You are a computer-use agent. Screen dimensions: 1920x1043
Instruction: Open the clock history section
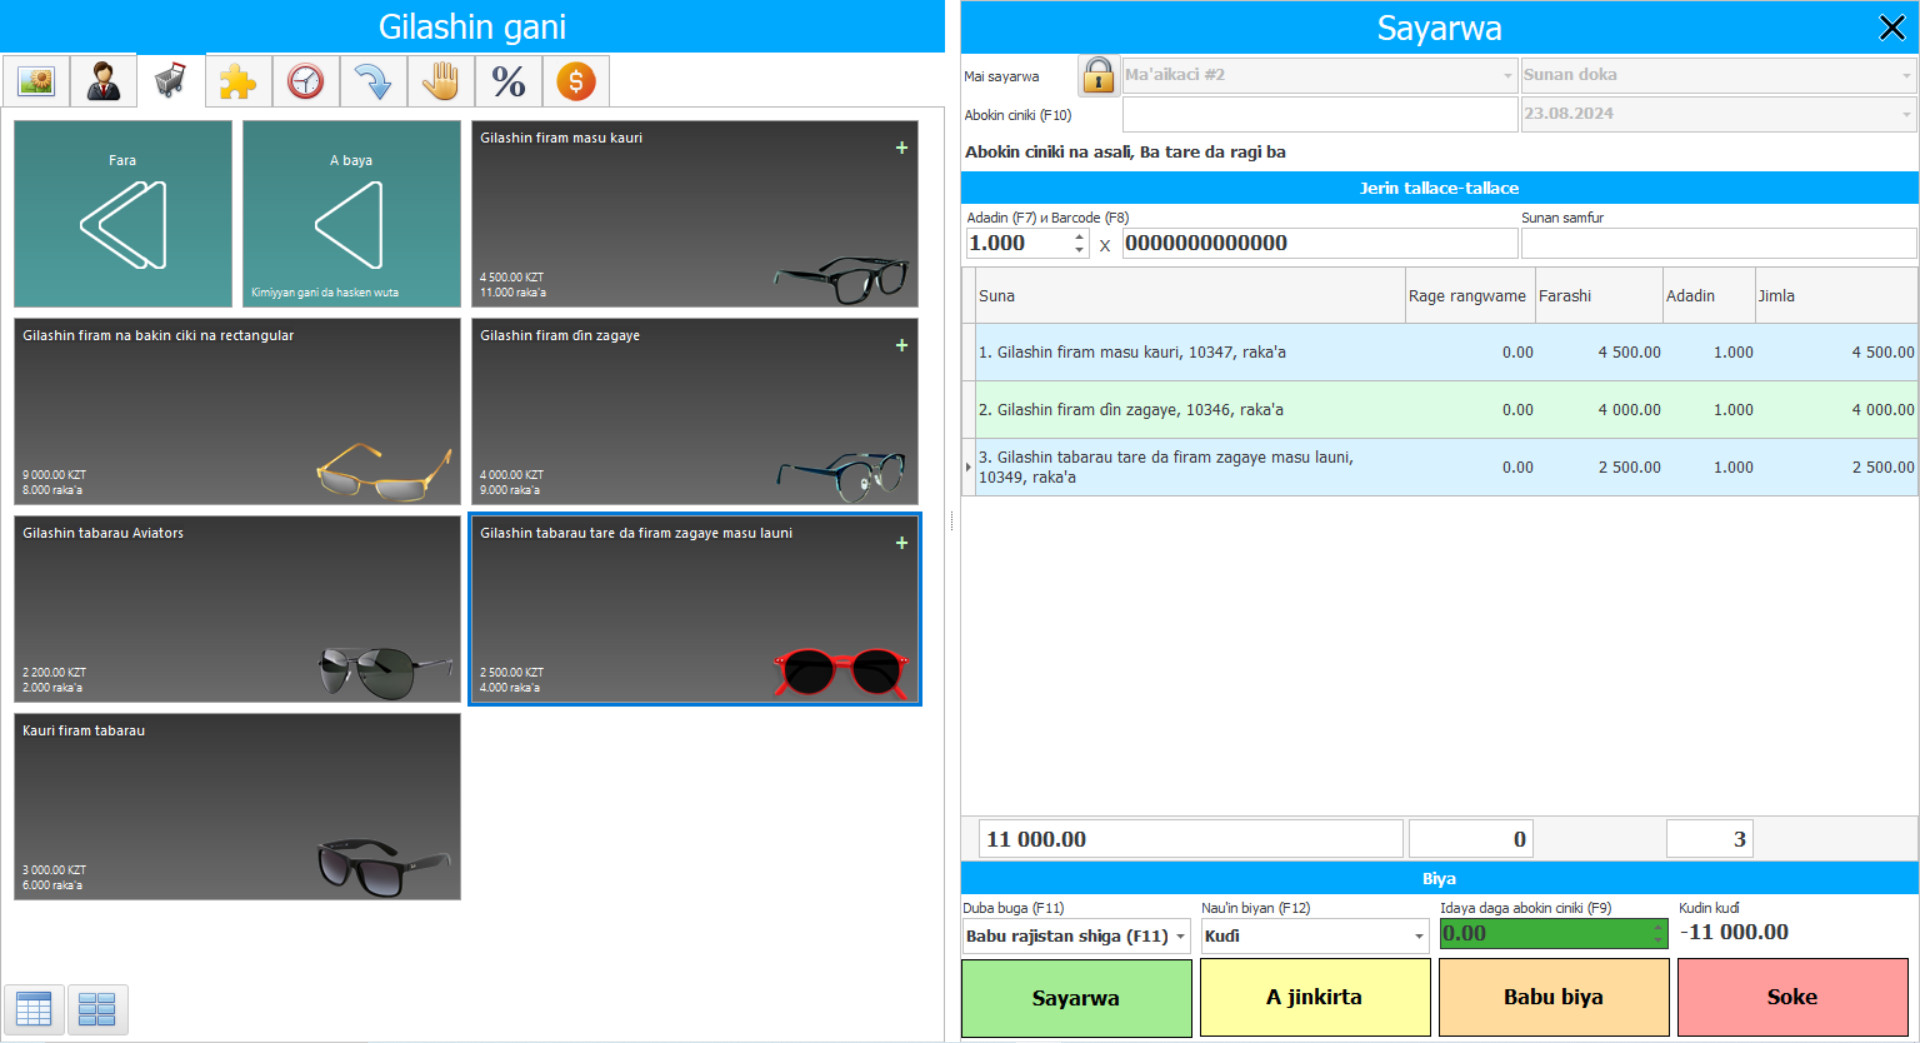tap(305, 80)
